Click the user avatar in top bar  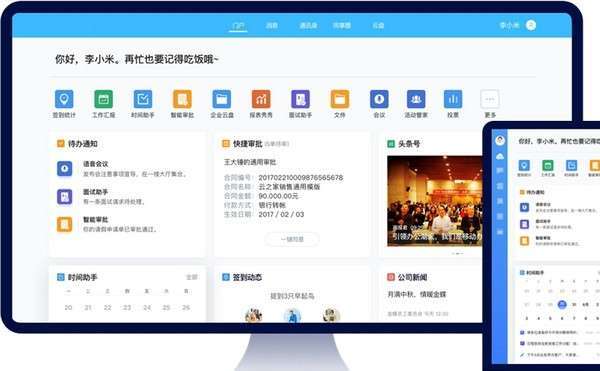pyautogui.click(x=531, y=25)
